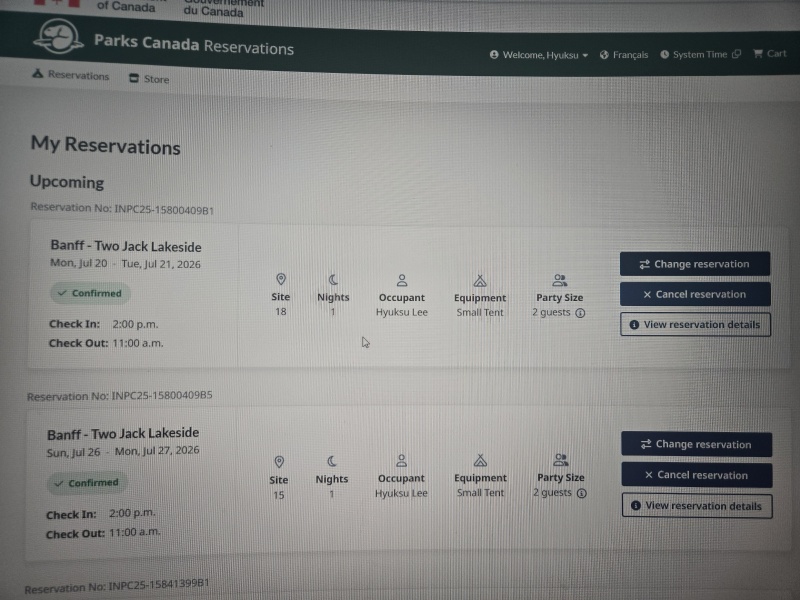
Task: Open the Store menu tab
Action: coord(149,79)
